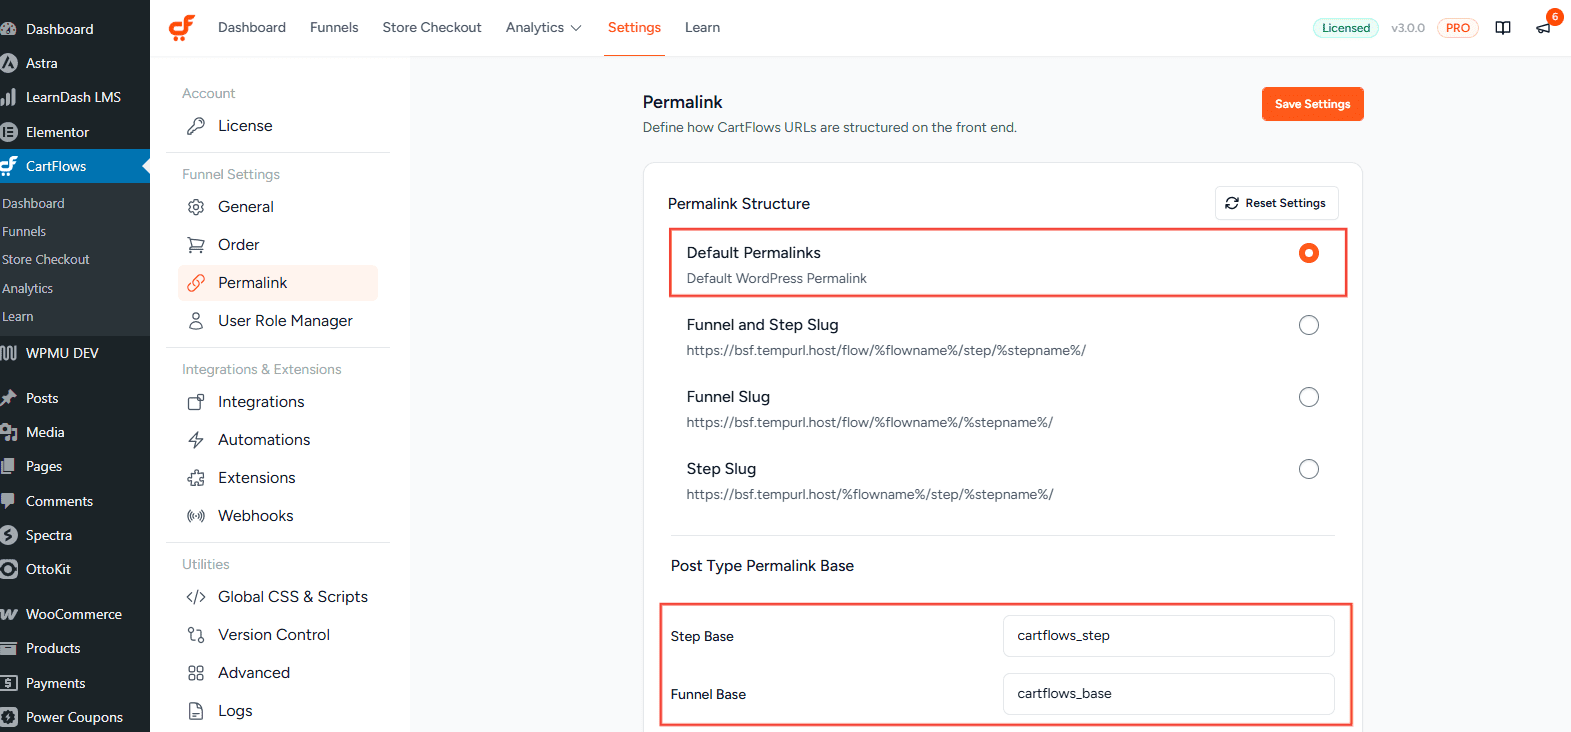The height and width of the screenshot is (732, 1571).
Task: Click the broadcast icon beside Webhooks
Action: click(x=196, y=516)
